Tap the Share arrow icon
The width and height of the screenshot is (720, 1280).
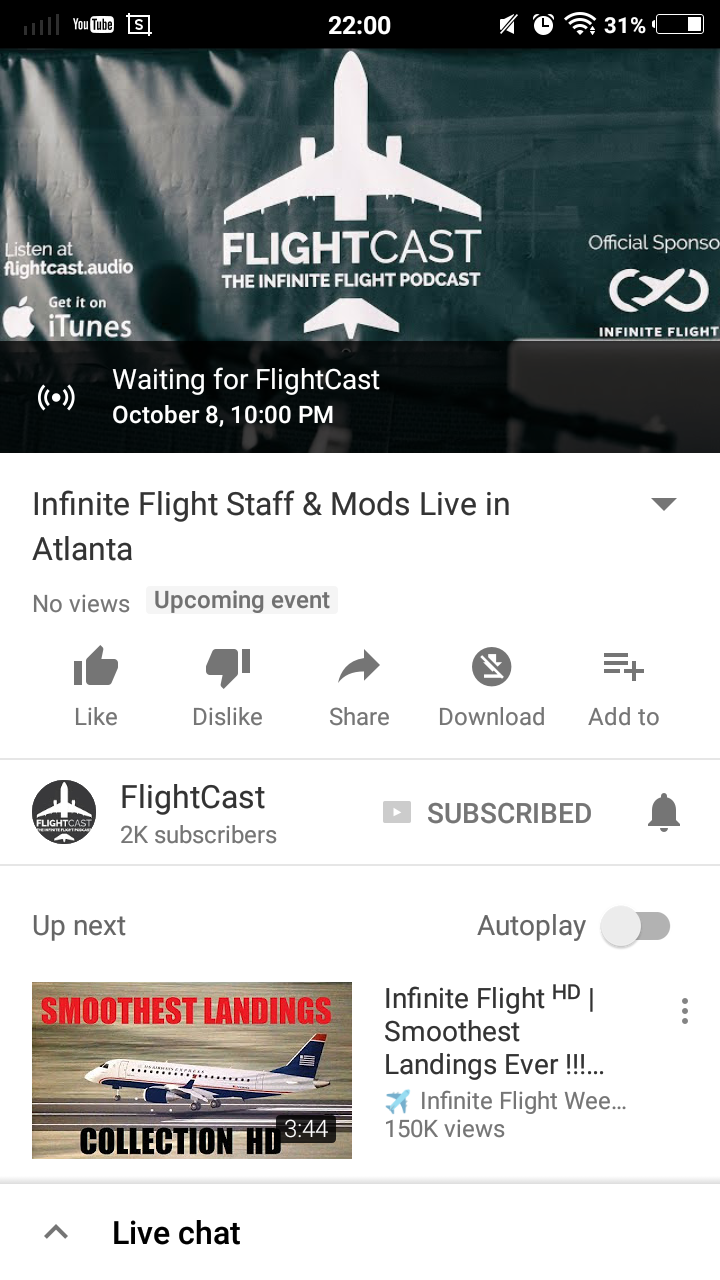tap(359, 667)
